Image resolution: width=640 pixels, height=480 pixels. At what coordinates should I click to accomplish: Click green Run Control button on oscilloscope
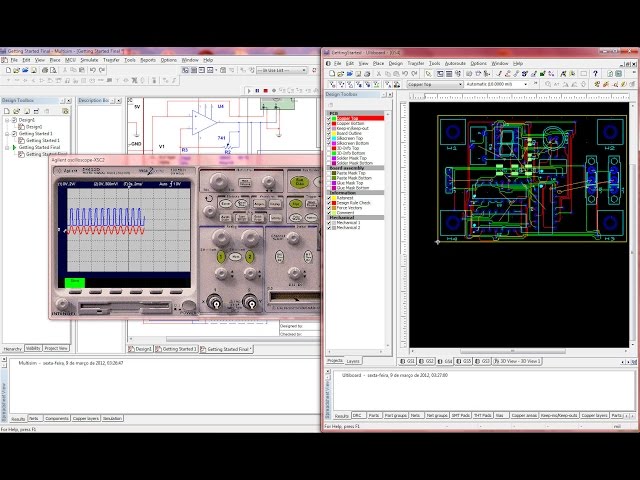(300, 182)
